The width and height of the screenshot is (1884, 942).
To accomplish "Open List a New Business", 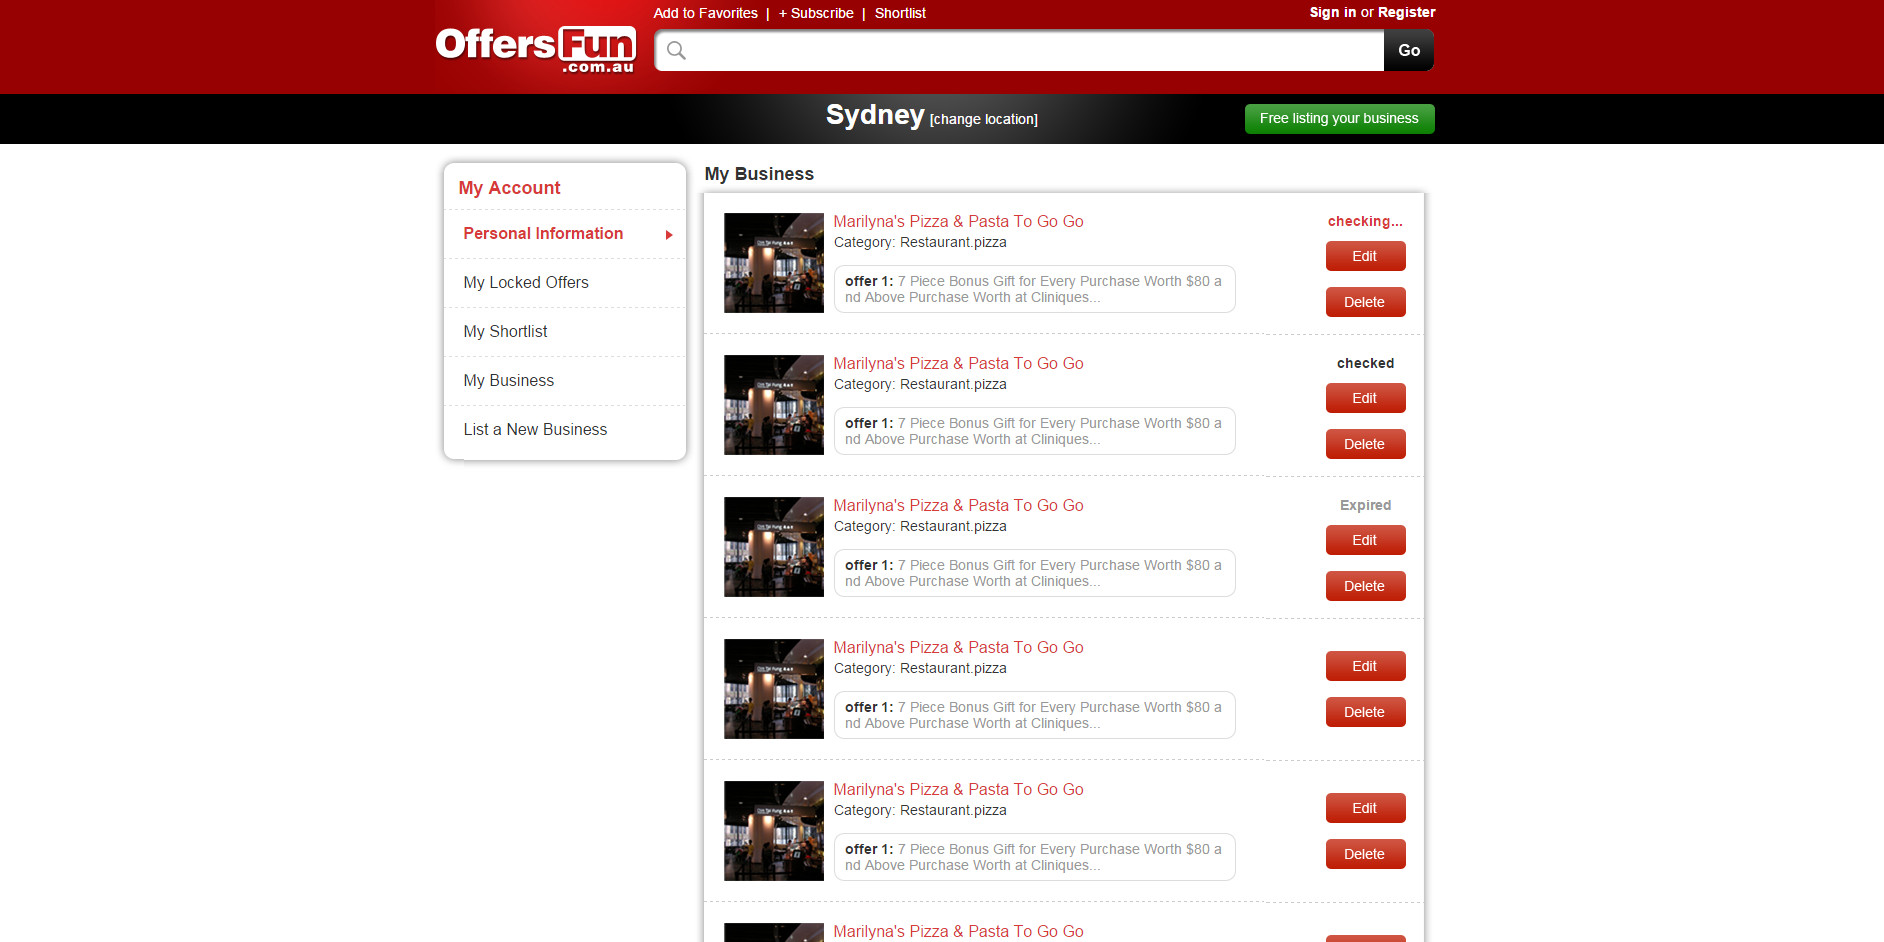I will point(535,430).
